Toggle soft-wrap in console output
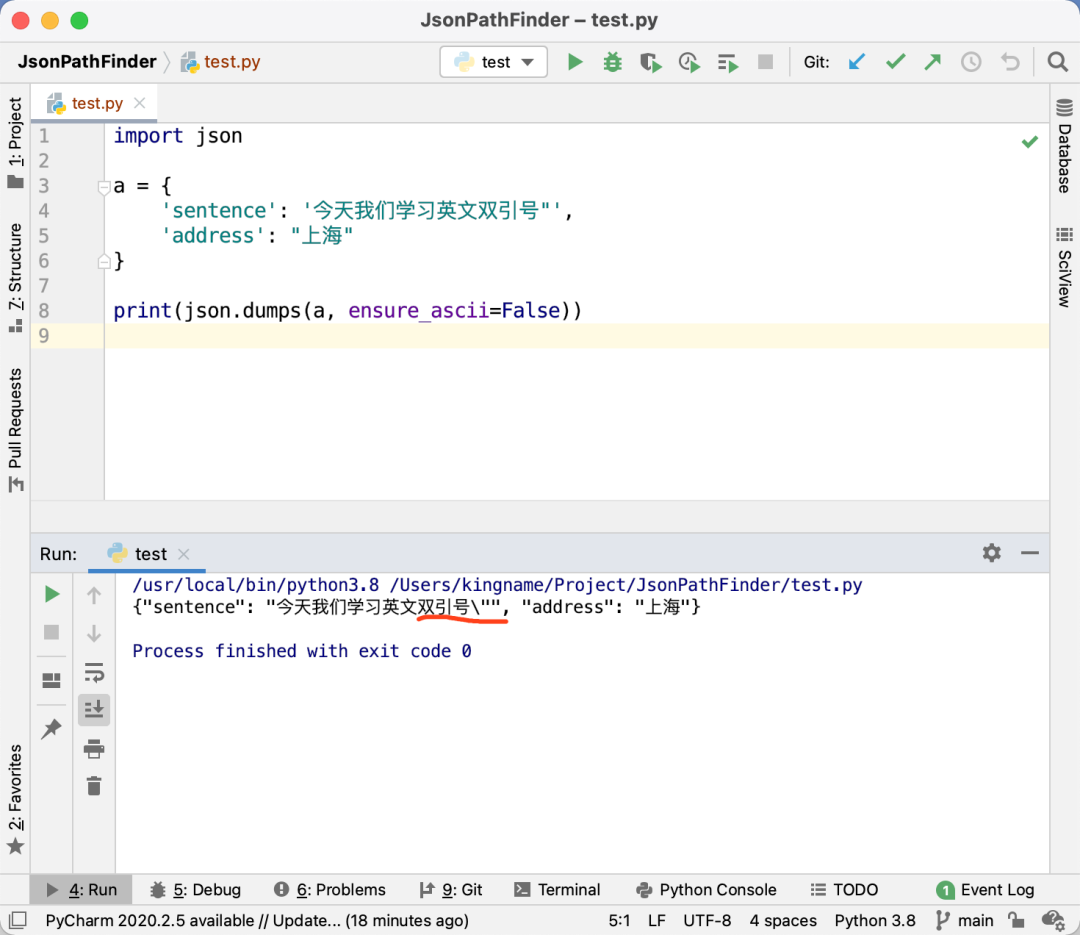The image size is (1080, 935). 94,672
